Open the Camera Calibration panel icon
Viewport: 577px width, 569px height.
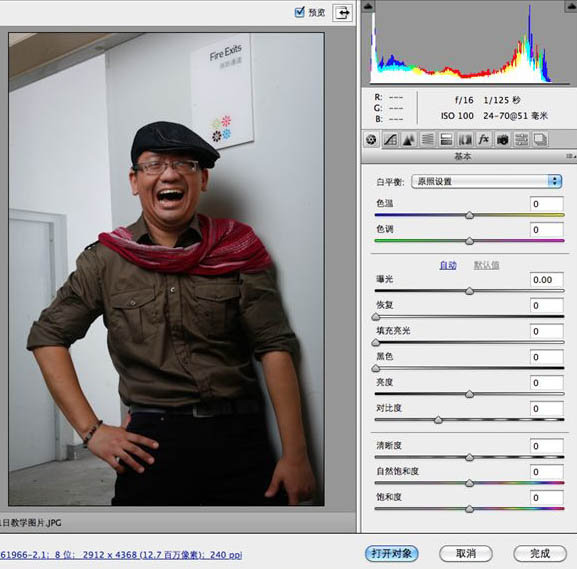(x=503, y=140)
